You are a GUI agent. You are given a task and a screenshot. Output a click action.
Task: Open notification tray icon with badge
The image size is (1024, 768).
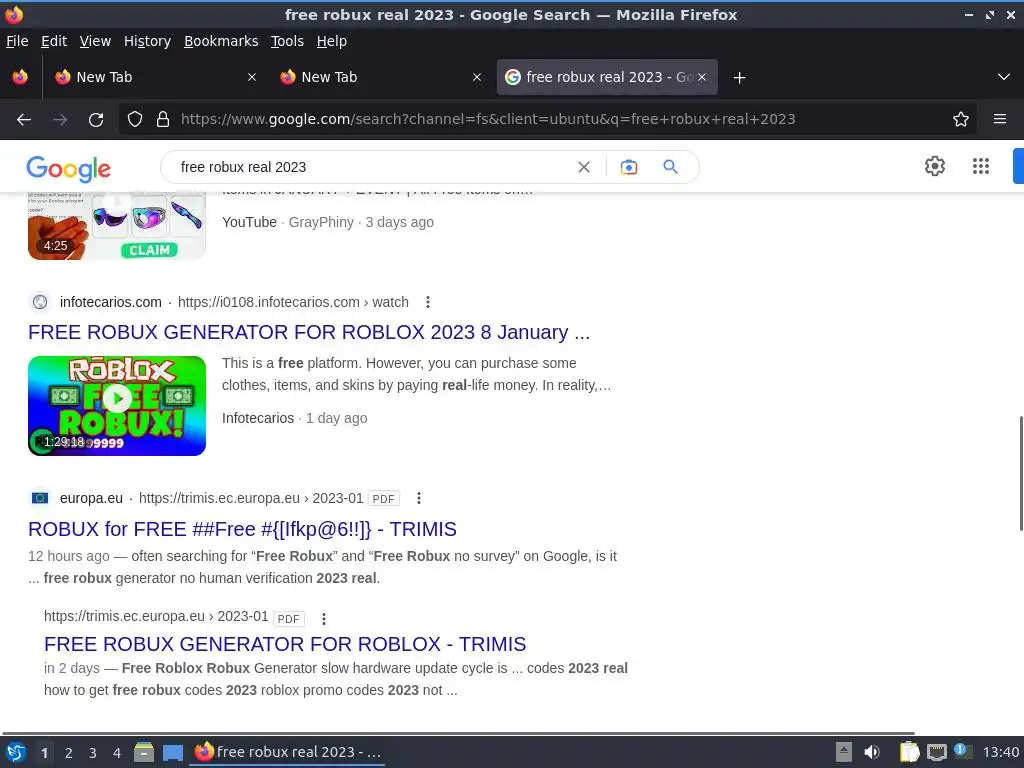click(x=962, y=751)
